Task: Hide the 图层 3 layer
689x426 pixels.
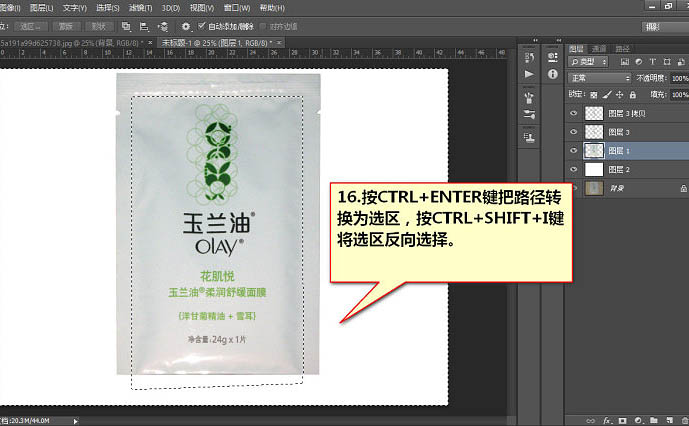Action: 573,132
